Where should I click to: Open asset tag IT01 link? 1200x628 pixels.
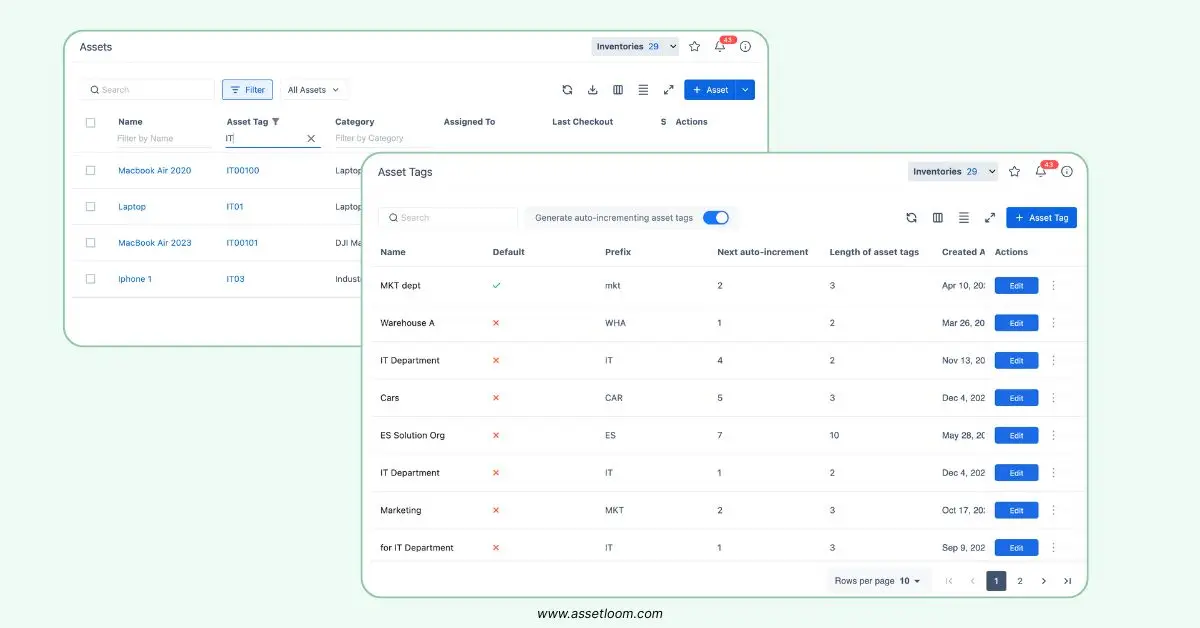(235, 207)
